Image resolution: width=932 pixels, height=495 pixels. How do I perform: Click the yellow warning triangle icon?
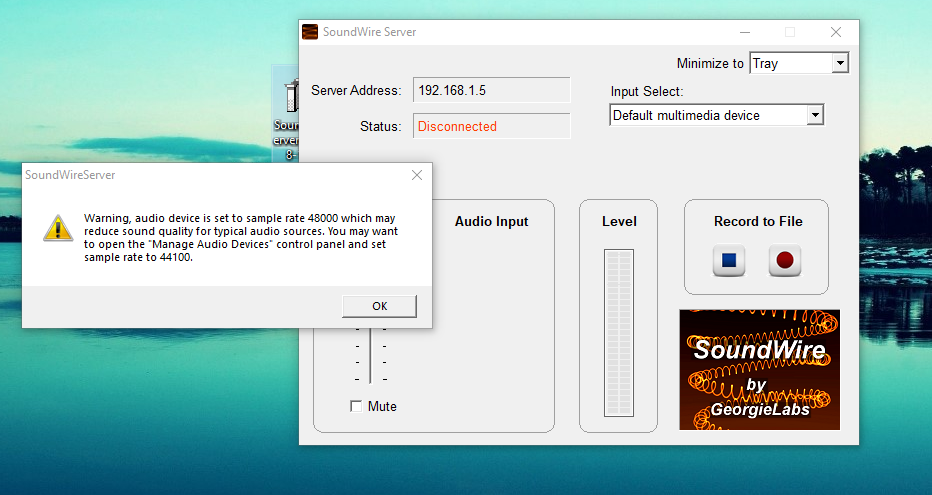(x=58, y=229)
